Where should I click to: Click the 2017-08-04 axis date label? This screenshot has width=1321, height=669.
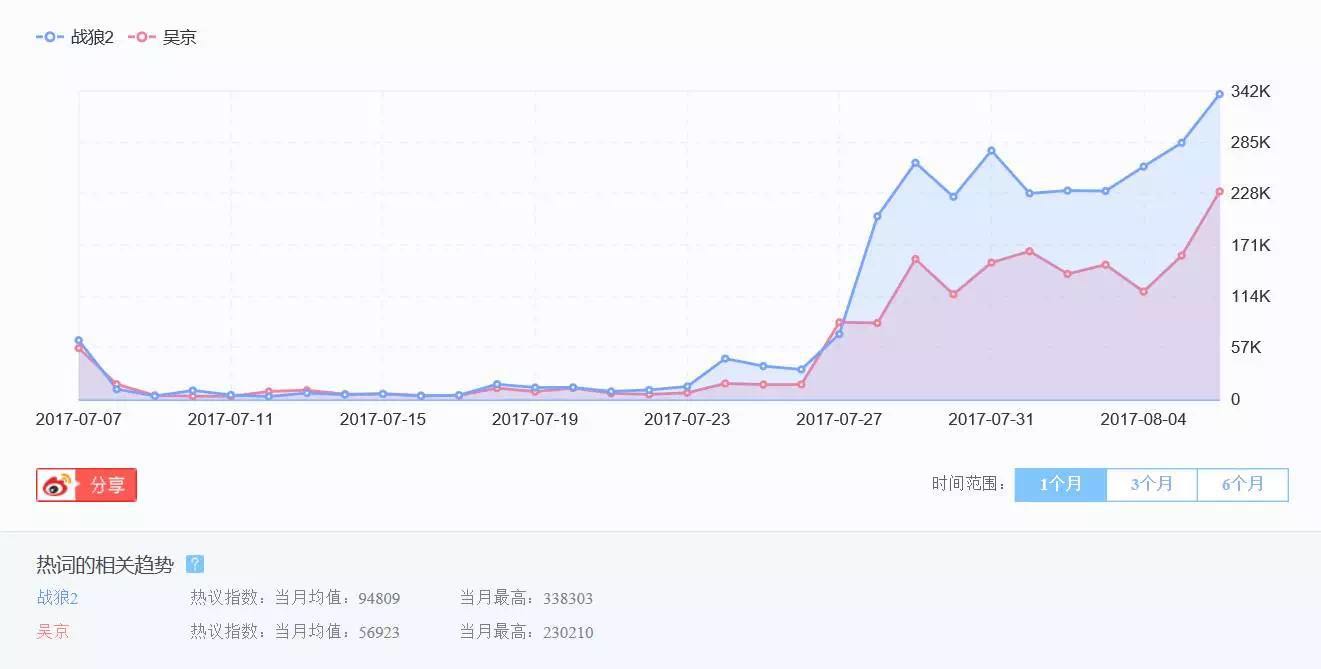pos(1143,419)
